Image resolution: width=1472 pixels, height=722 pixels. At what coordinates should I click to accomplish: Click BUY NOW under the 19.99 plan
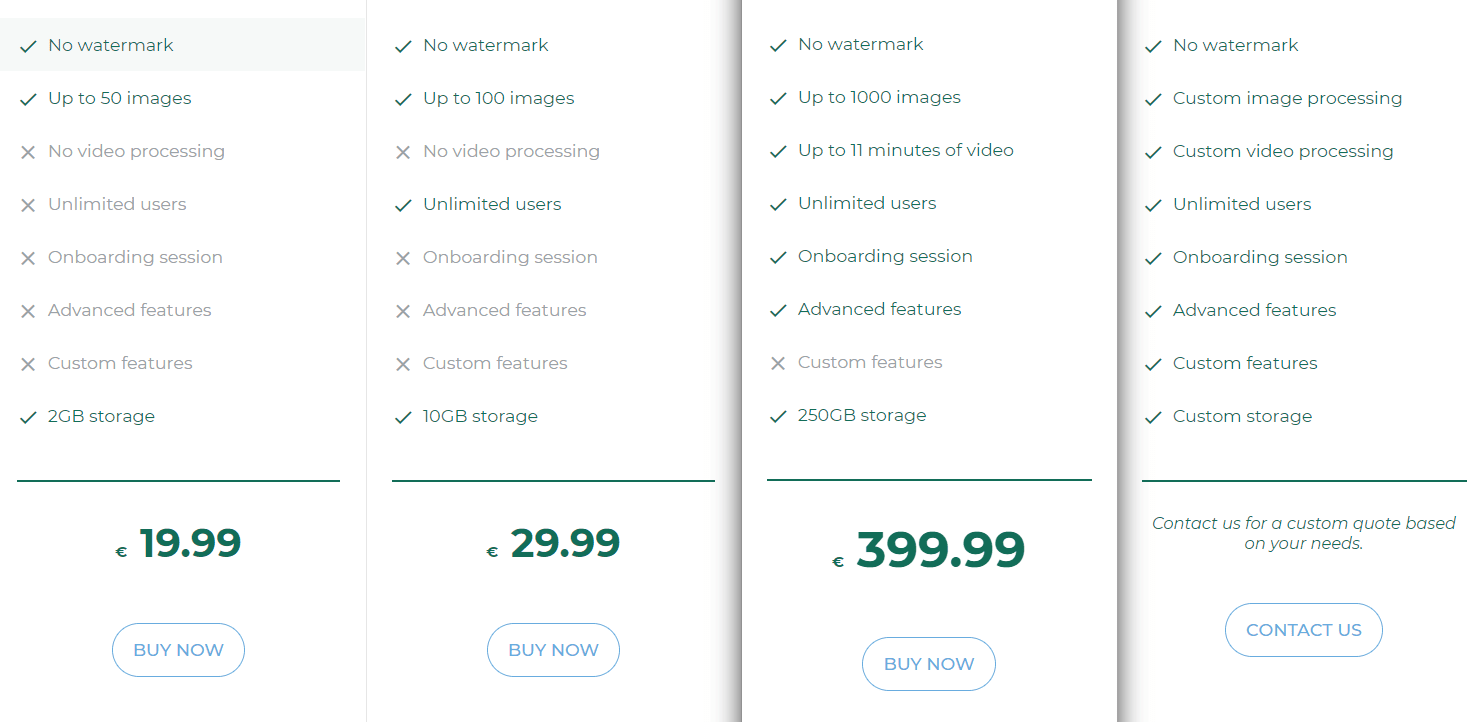(x=178, y=650)
